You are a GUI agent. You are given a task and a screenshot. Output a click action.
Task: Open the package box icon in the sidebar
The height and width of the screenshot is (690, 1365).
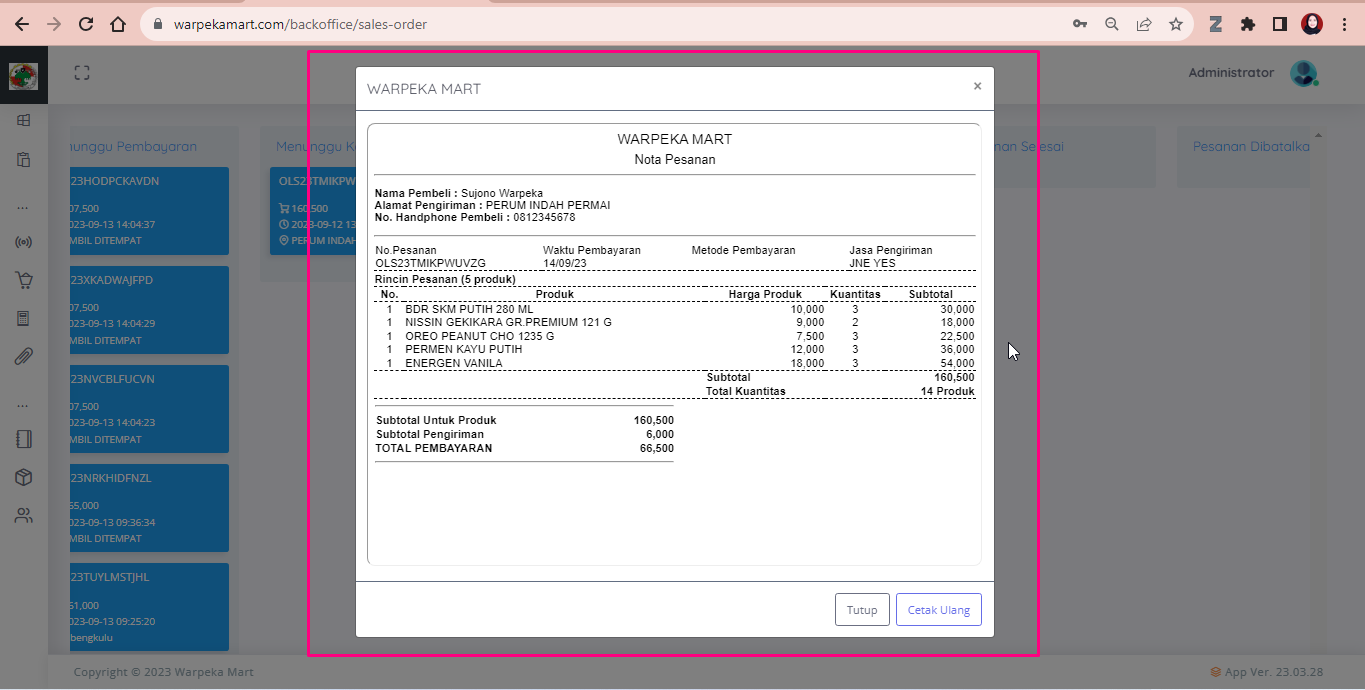pyautogui.click(x=24, y=478)
